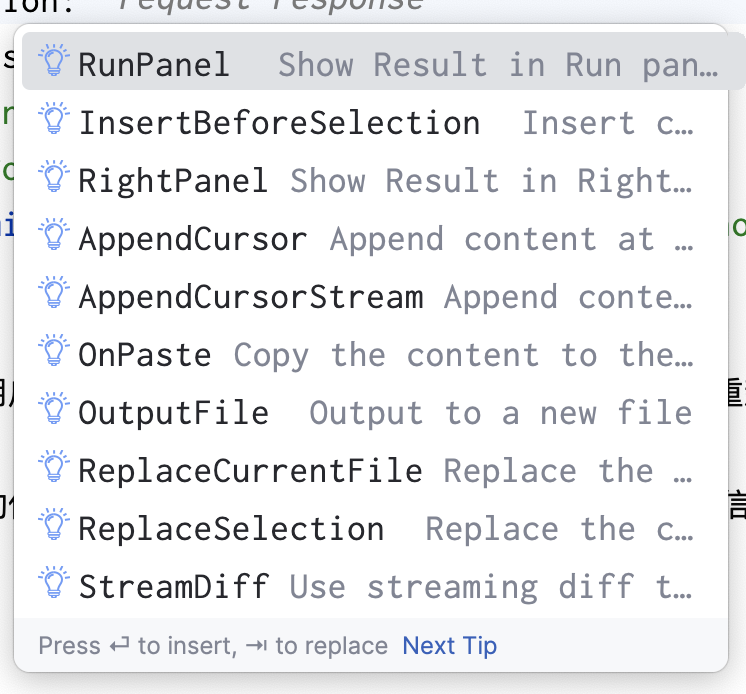Select StreamDiff from the completion list
This screenshot has width=746, height=694.
pyautogui.click(x=173, y=587)
